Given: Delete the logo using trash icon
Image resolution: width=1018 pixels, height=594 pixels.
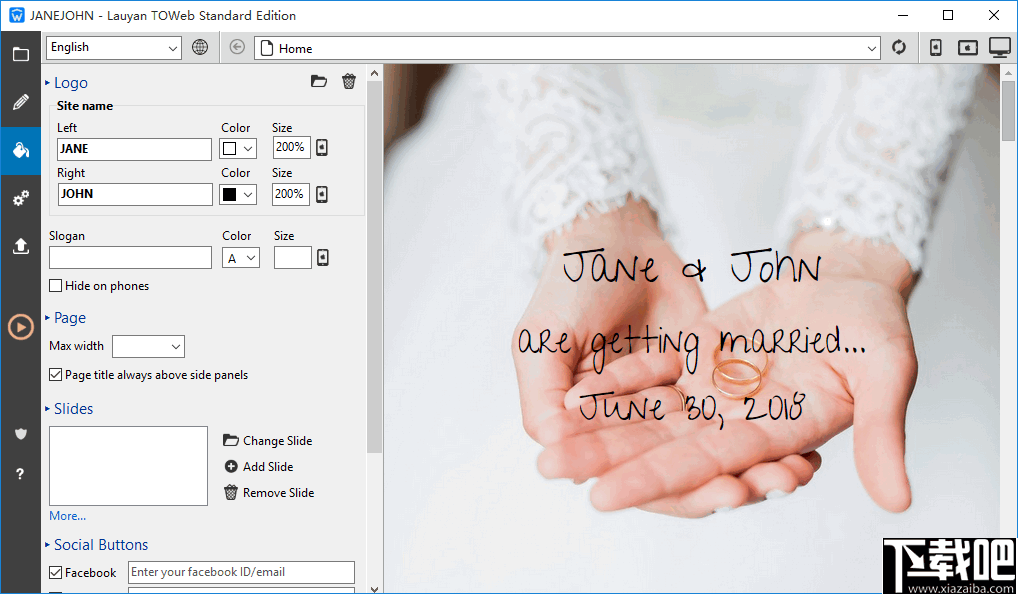Looking at the screenshot, I should (348, 82).
